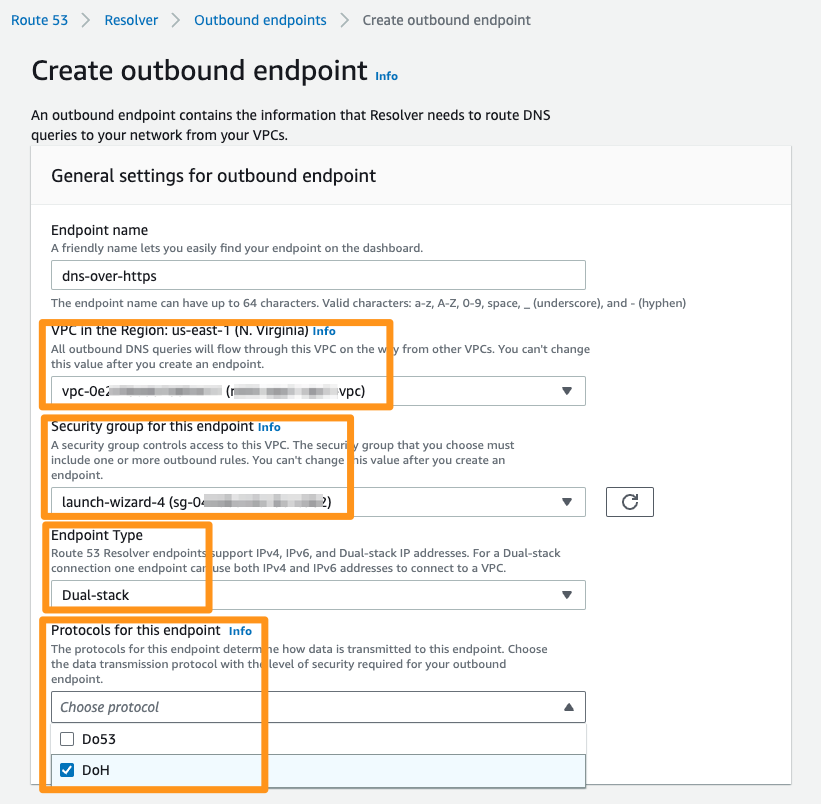Open Info beside Create outbound endpoint

[386, 75]
